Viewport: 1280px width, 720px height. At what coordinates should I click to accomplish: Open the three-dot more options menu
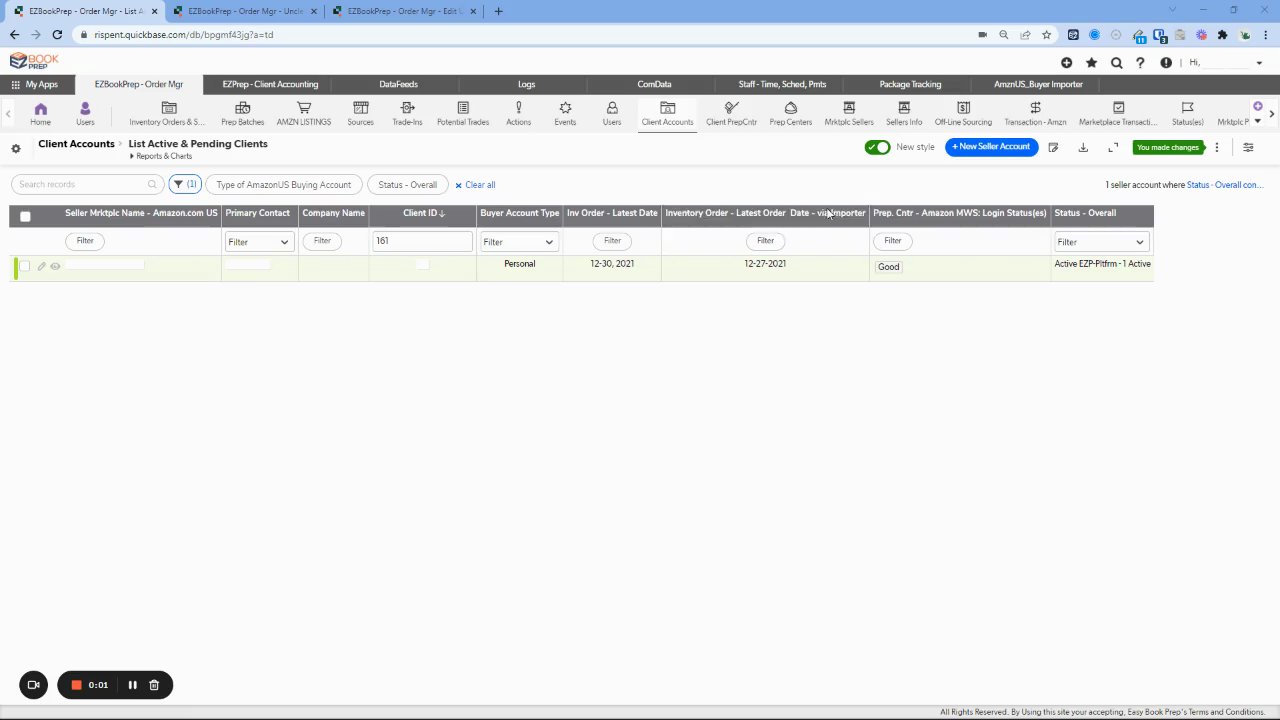tap(1216, 147)
